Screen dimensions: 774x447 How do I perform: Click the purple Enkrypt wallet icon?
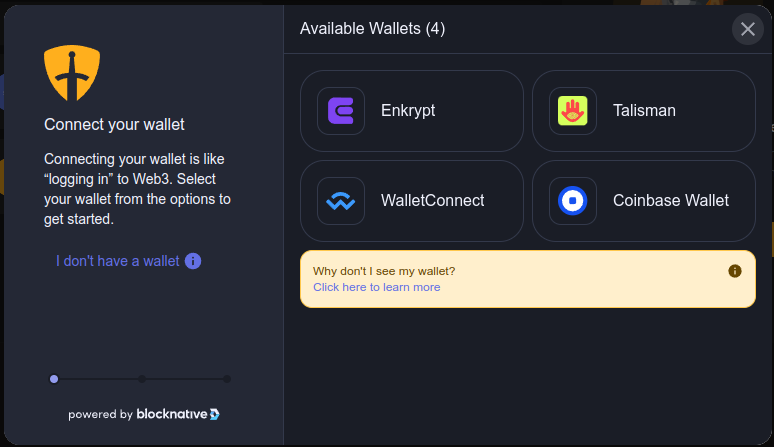pos(341,111)
